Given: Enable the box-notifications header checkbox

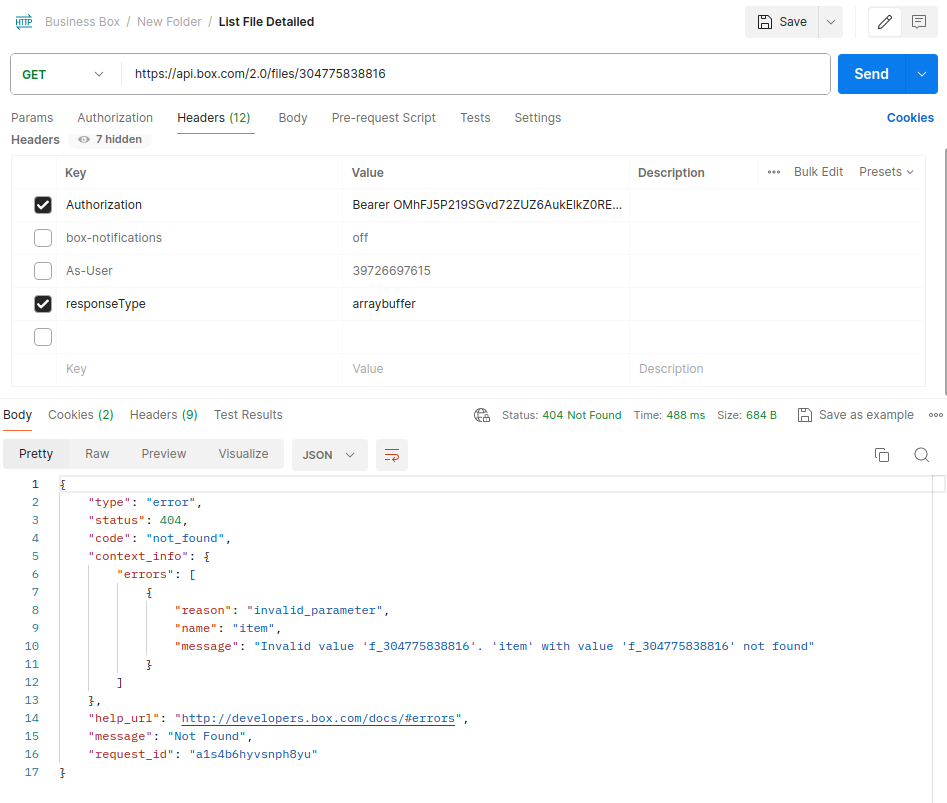Looking at the screenshot, I should [43, 238].
